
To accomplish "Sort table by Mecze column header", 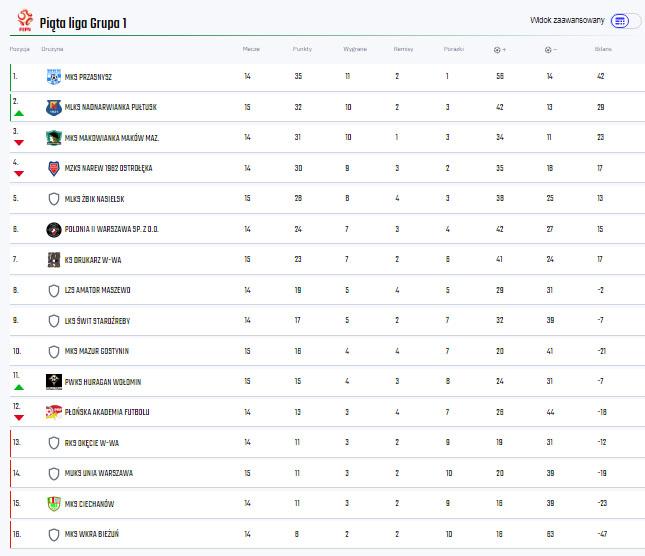I will (x=250, y=48).
